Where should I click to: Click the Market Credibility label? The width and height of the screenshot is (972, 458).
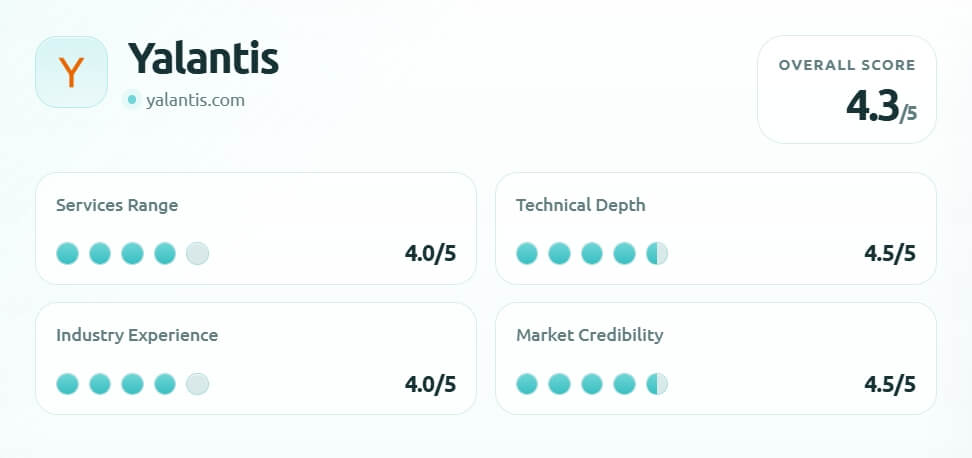(x=590, y=335)
